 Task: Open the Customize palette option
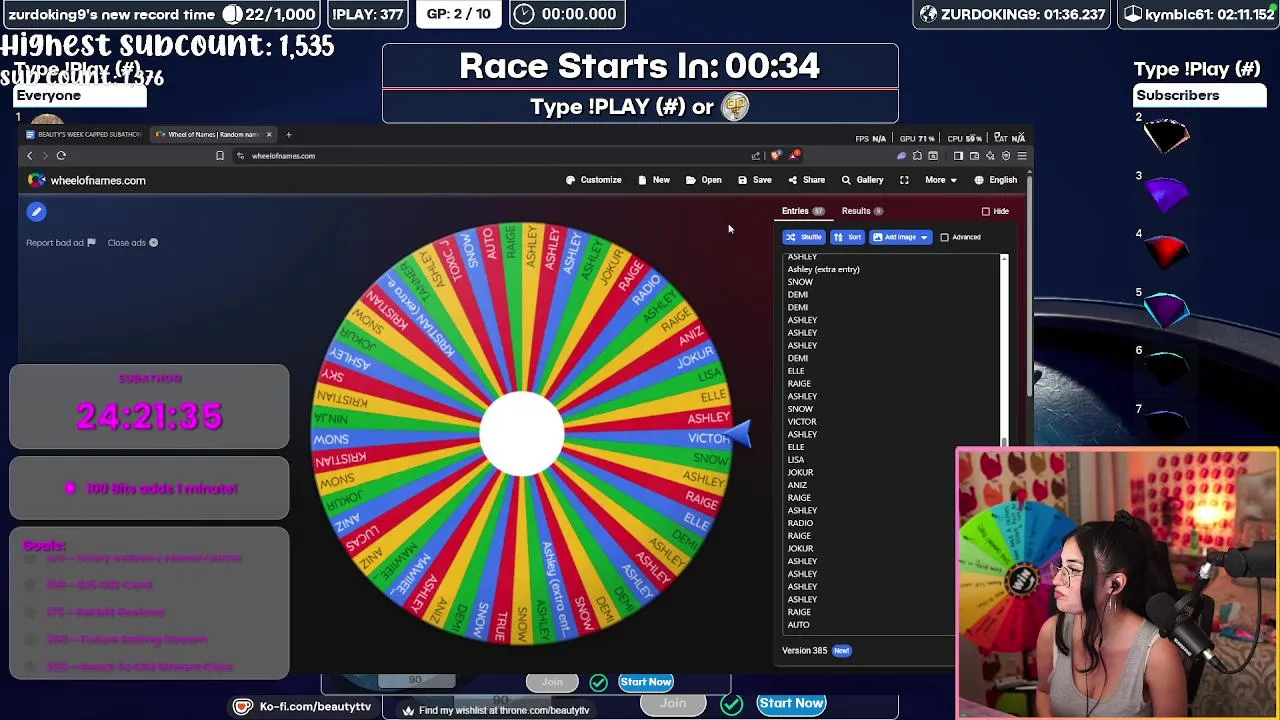click(x=594, y=180)
